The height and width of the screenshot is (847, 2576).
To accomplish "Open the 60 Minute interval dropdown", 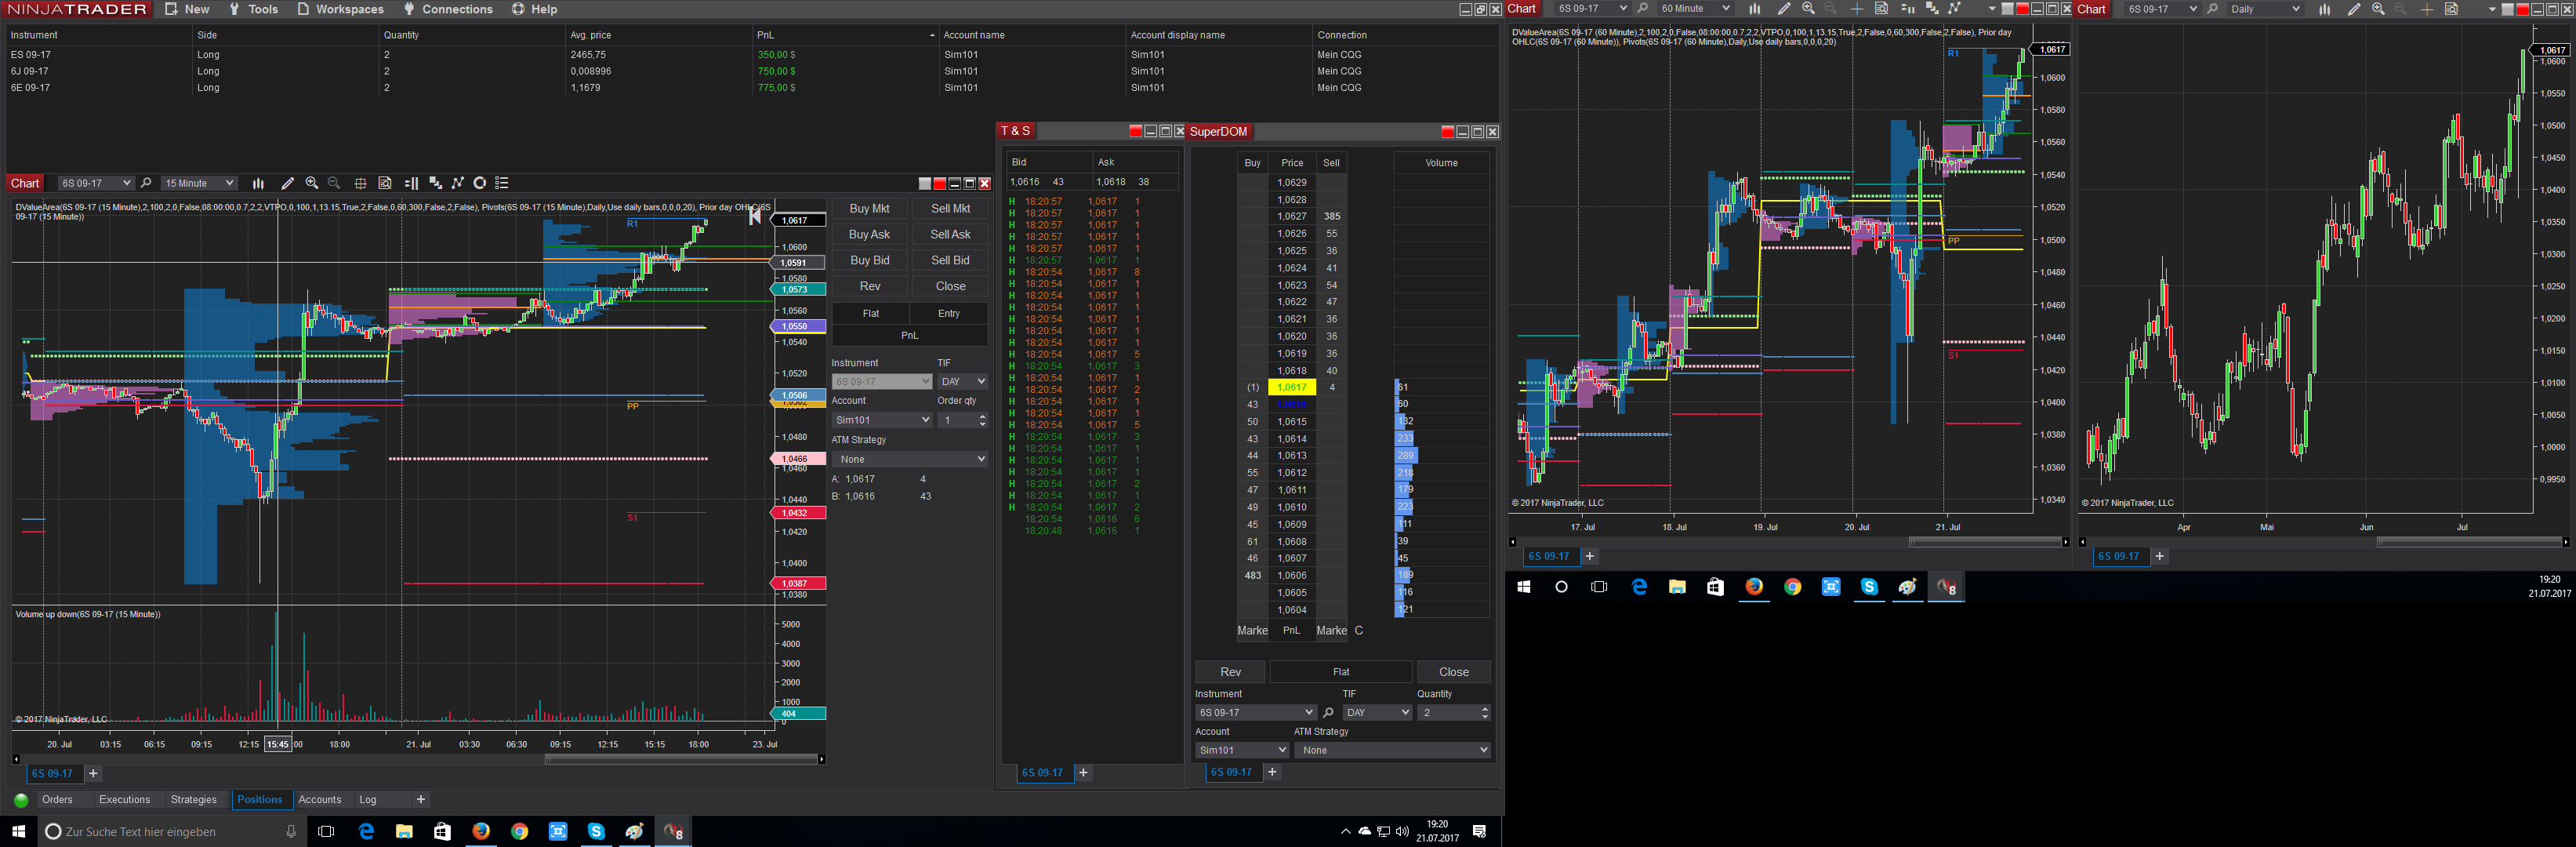I will pos(1695,9).
